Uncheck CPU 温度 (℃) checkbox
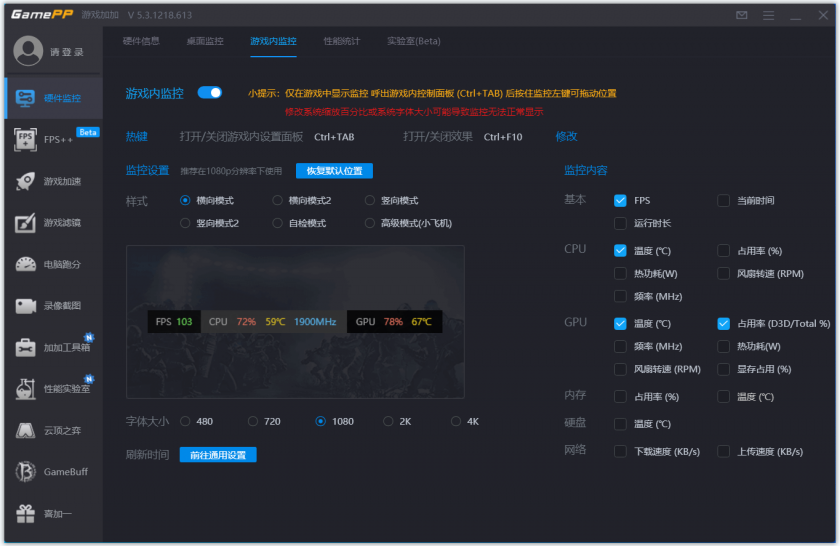The width and height of the screenshot is (840, 546). [620, 251]
